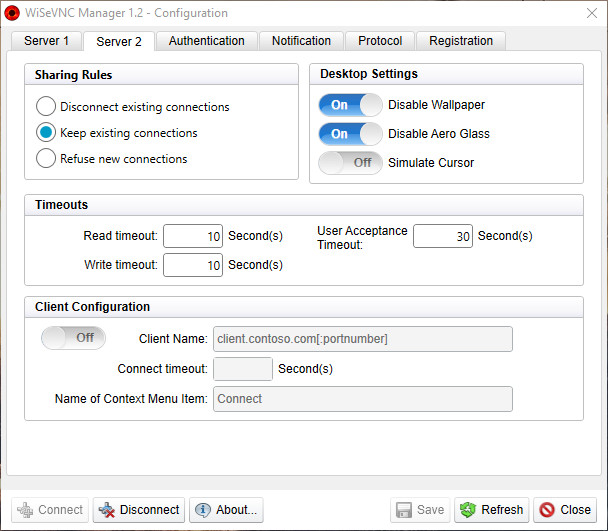608x531 pixels.
Task: Click the Client Name text field
Action: (x=363, y=339)
